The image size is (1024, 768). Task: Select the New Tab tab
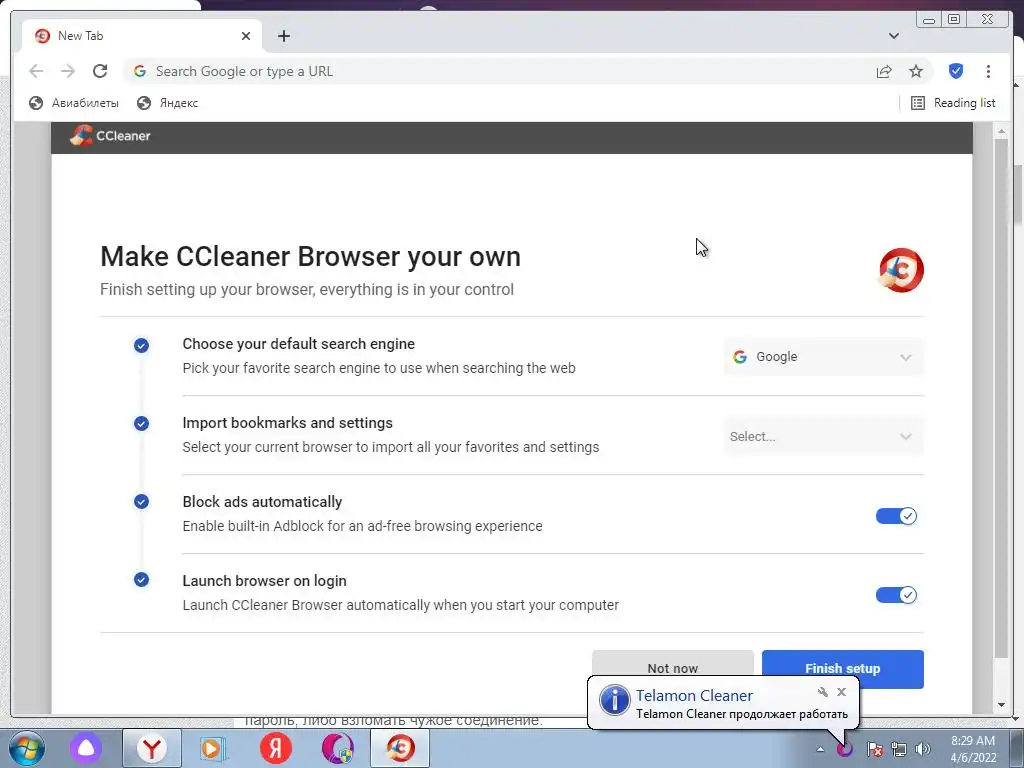(142, 36)
